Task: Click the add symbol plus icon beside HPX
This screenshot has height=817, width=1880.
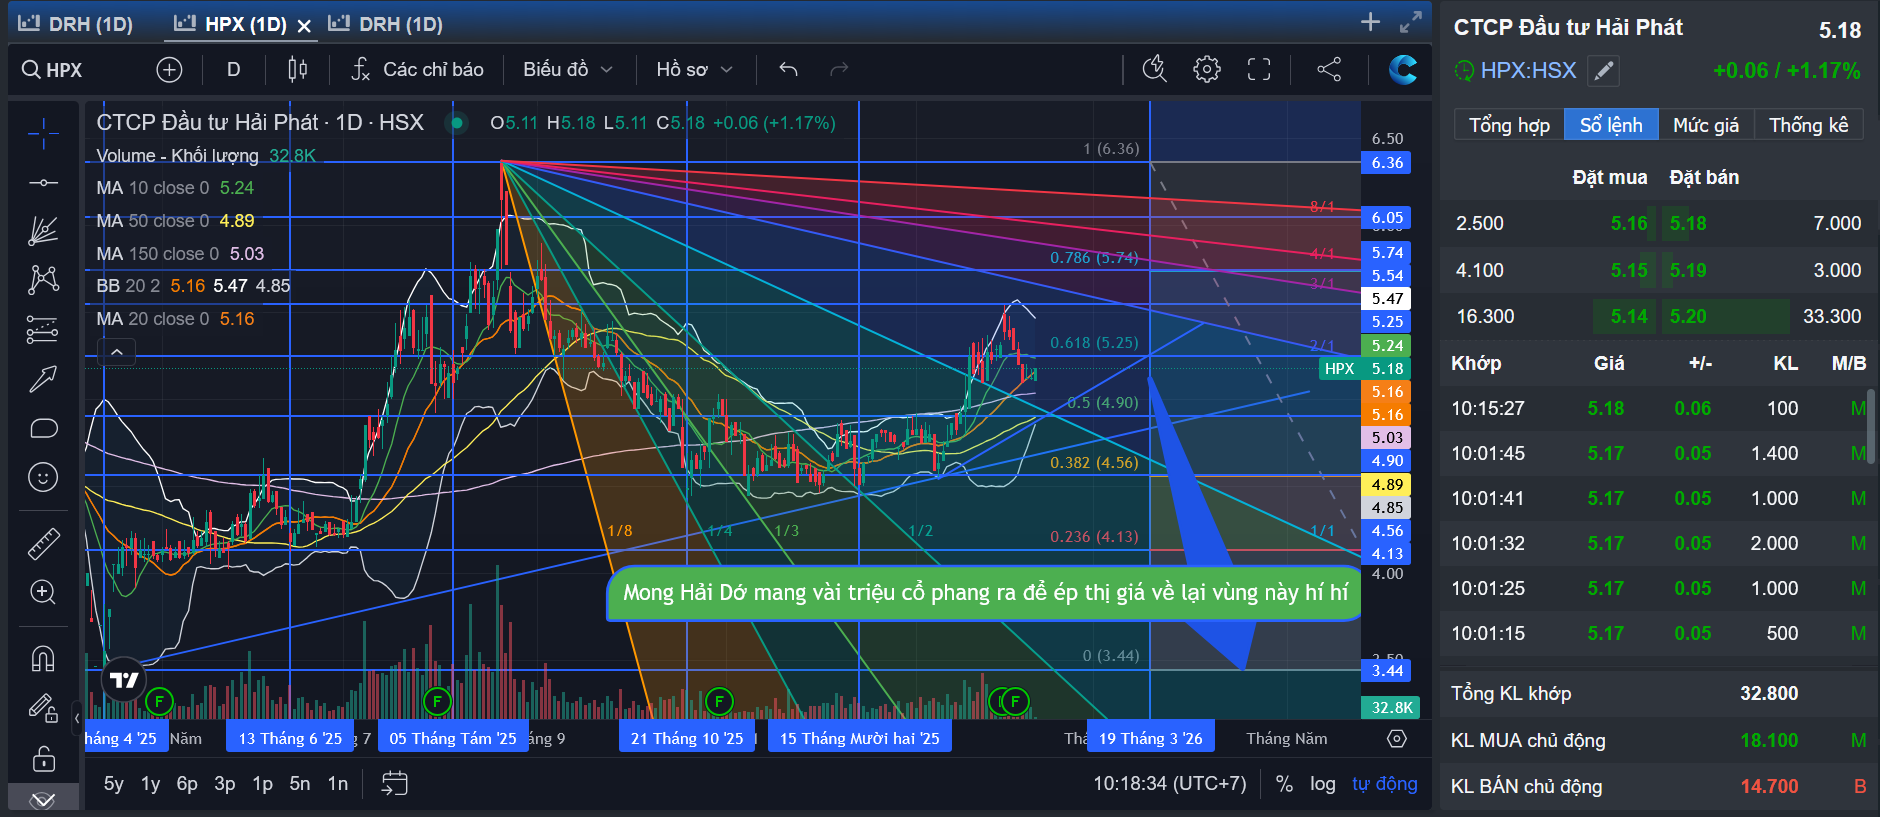Action: pos(169,70)
